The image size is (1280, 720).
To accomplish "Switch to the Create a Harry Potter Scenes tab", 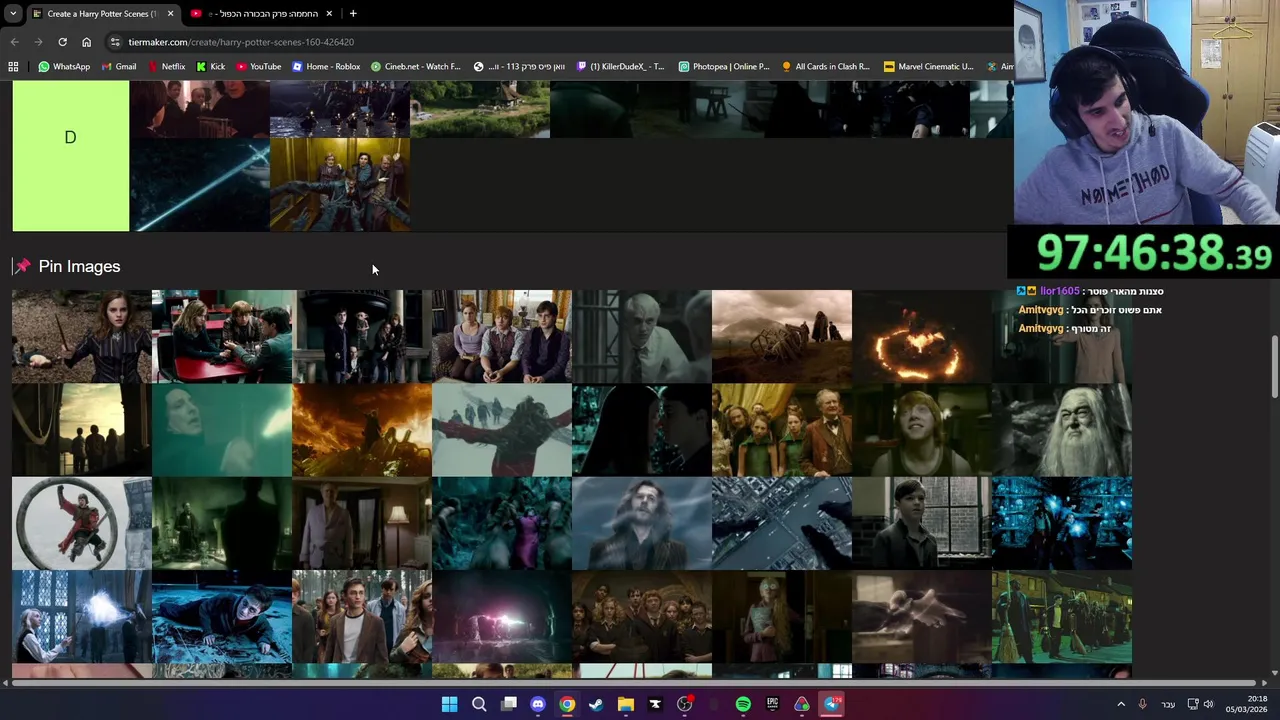I will pyautogui.click(x=103, y=13).
